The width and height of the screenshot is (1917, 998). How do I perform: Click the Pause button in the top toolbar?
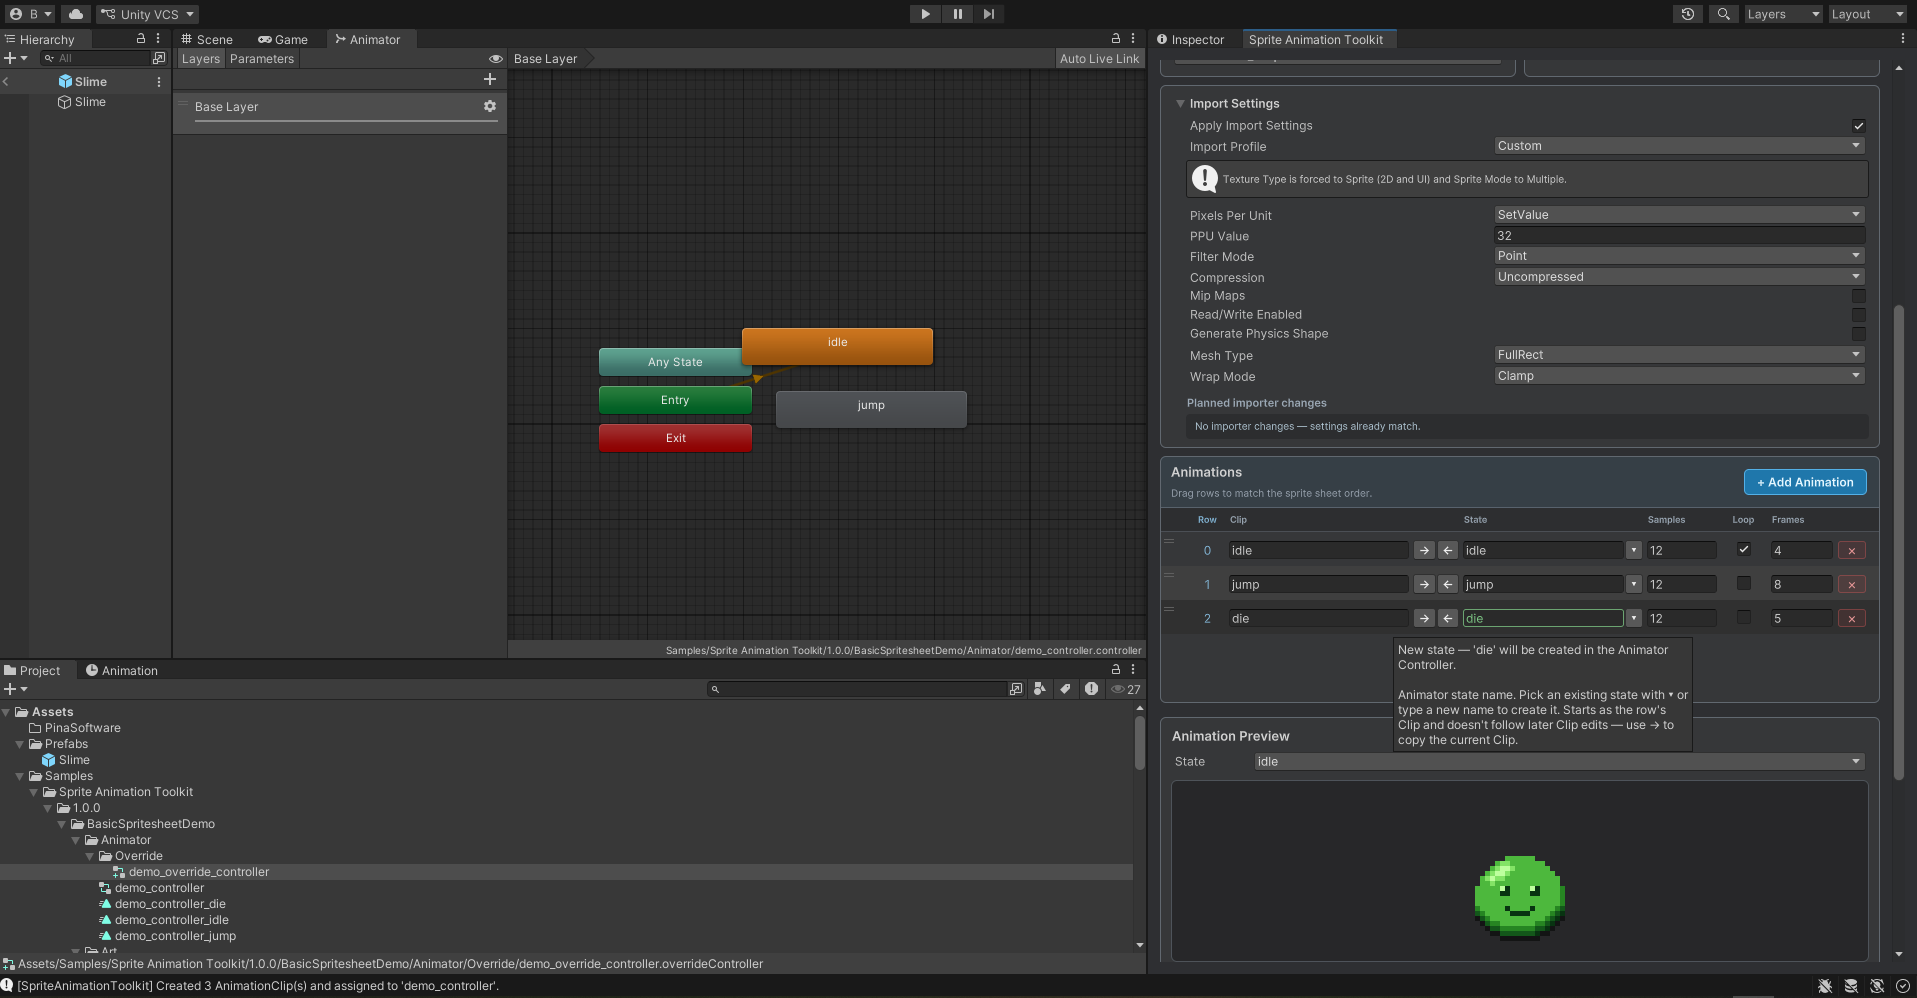point(957,14)
